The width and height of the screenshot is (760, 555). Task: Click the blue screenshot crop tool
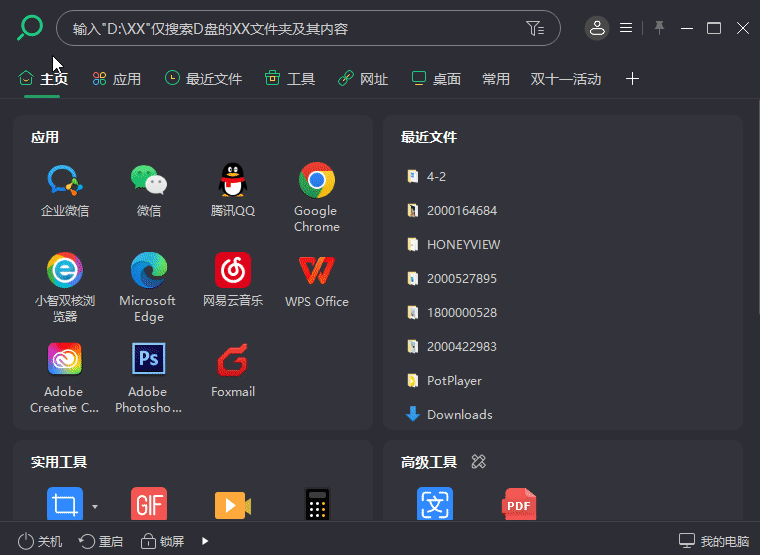[x=64, y=504]
